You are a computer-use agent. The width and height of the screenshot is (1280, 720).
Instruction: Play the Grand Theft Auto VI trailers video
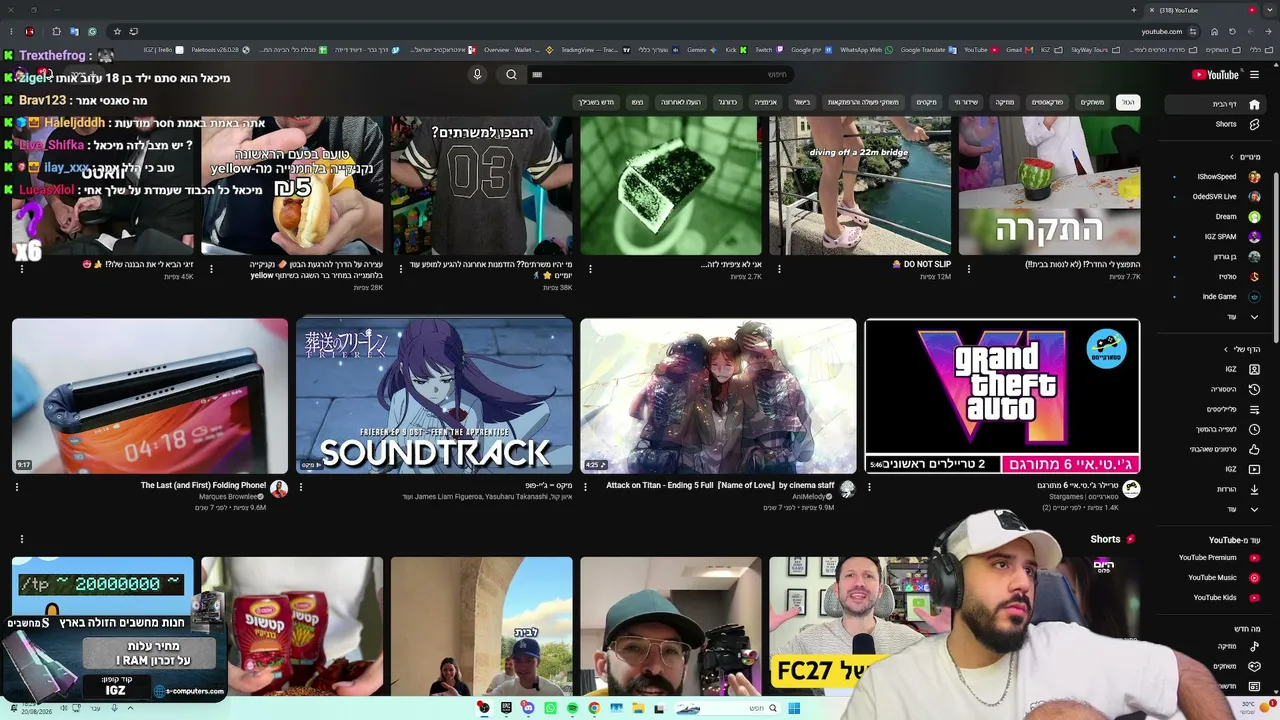[1002, 396]
